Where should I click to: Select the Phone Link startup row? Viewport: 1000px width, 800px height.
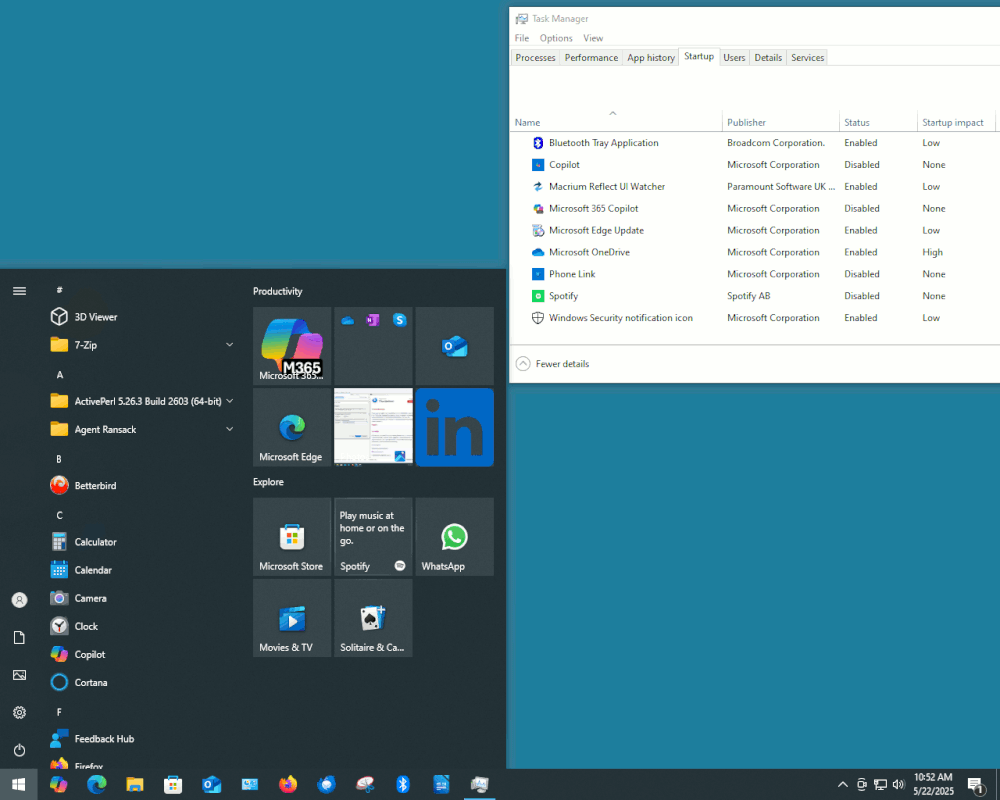(x=754, y=274)
